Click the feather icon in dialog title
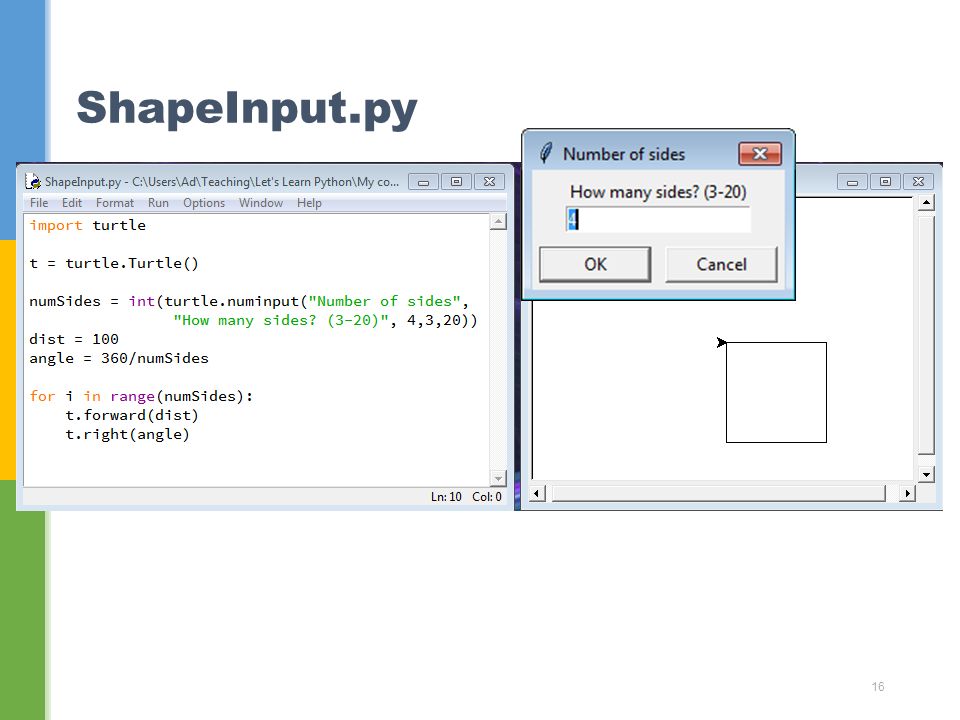This screenshot has height=720, width=960. click(x=546, y=153)
